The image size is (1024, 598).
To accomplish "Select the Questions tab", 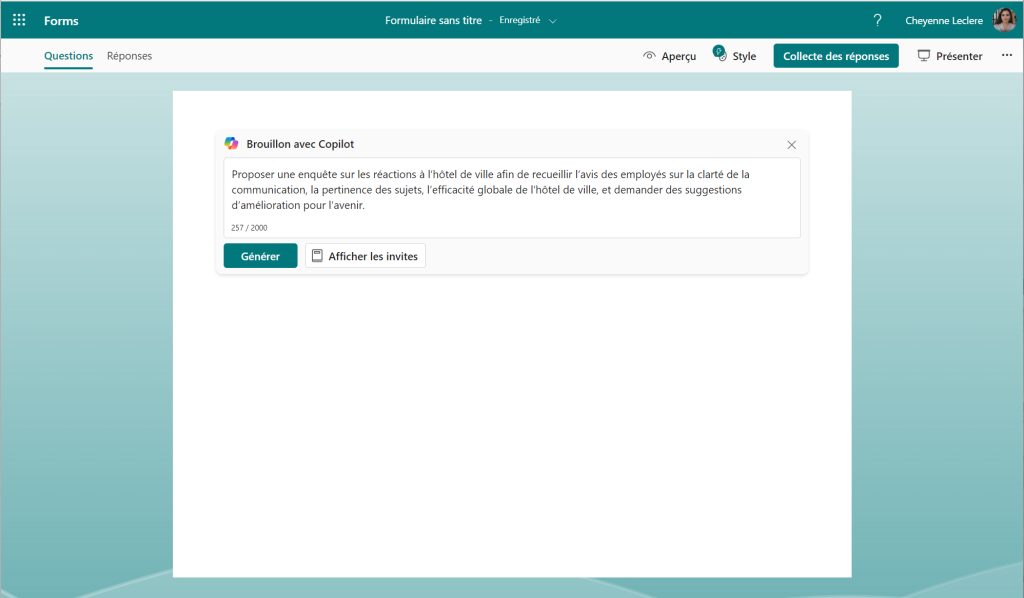I will click(68, 56).
